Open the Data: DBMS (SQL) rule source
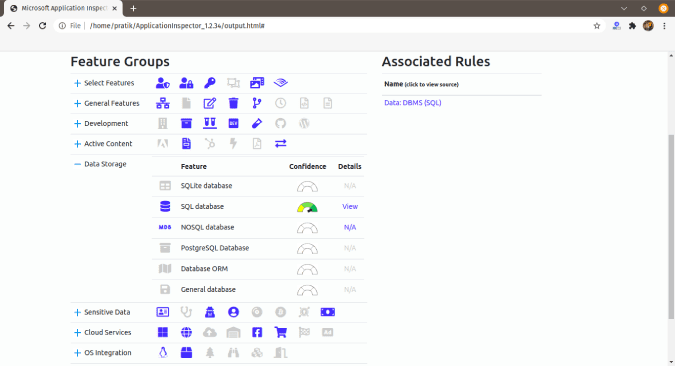The width and height of the screenshot is (675, 366). click(412, 102)
